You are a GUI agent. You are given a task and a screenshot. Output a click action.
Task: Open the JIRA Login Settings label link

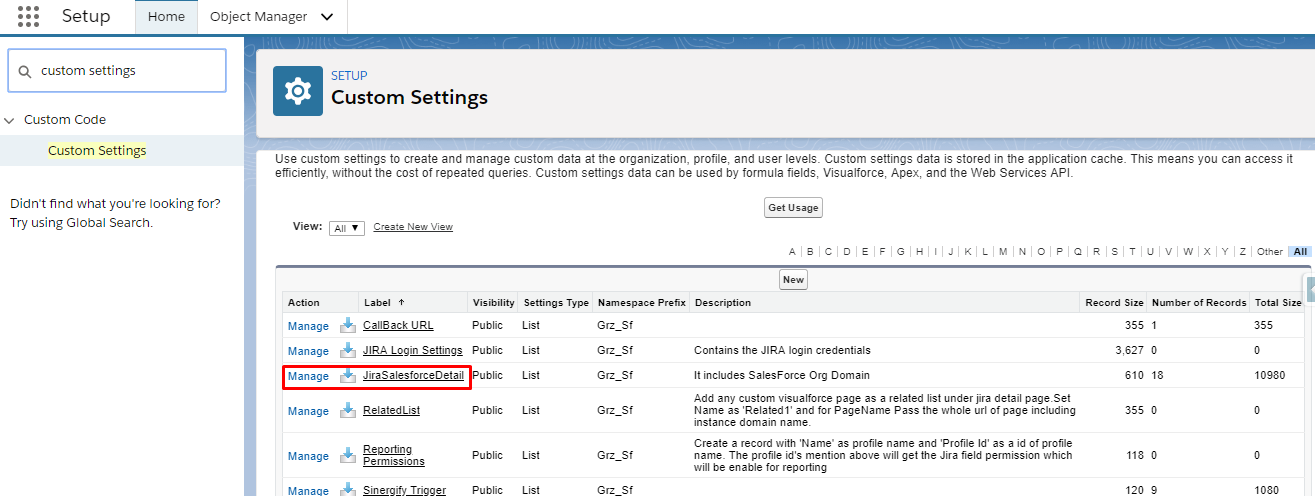click(413, 351)
